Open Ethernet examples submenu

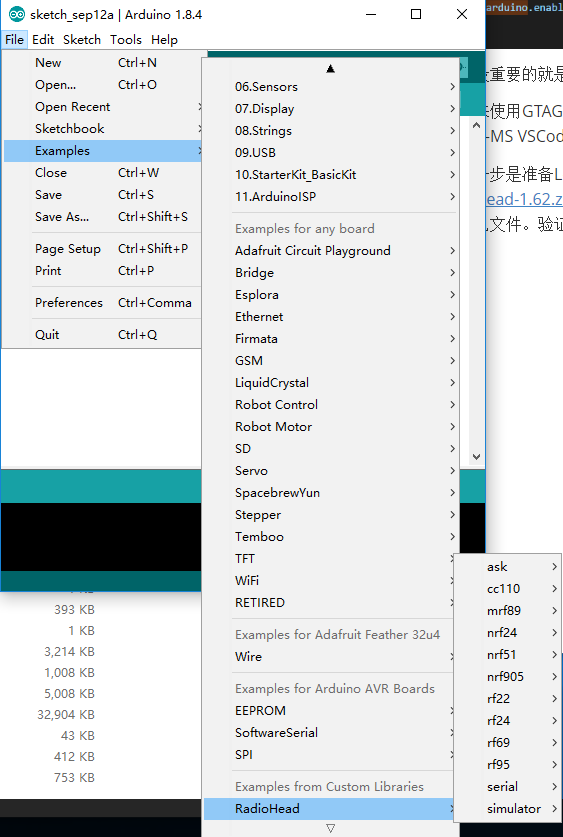coord(330,316)
